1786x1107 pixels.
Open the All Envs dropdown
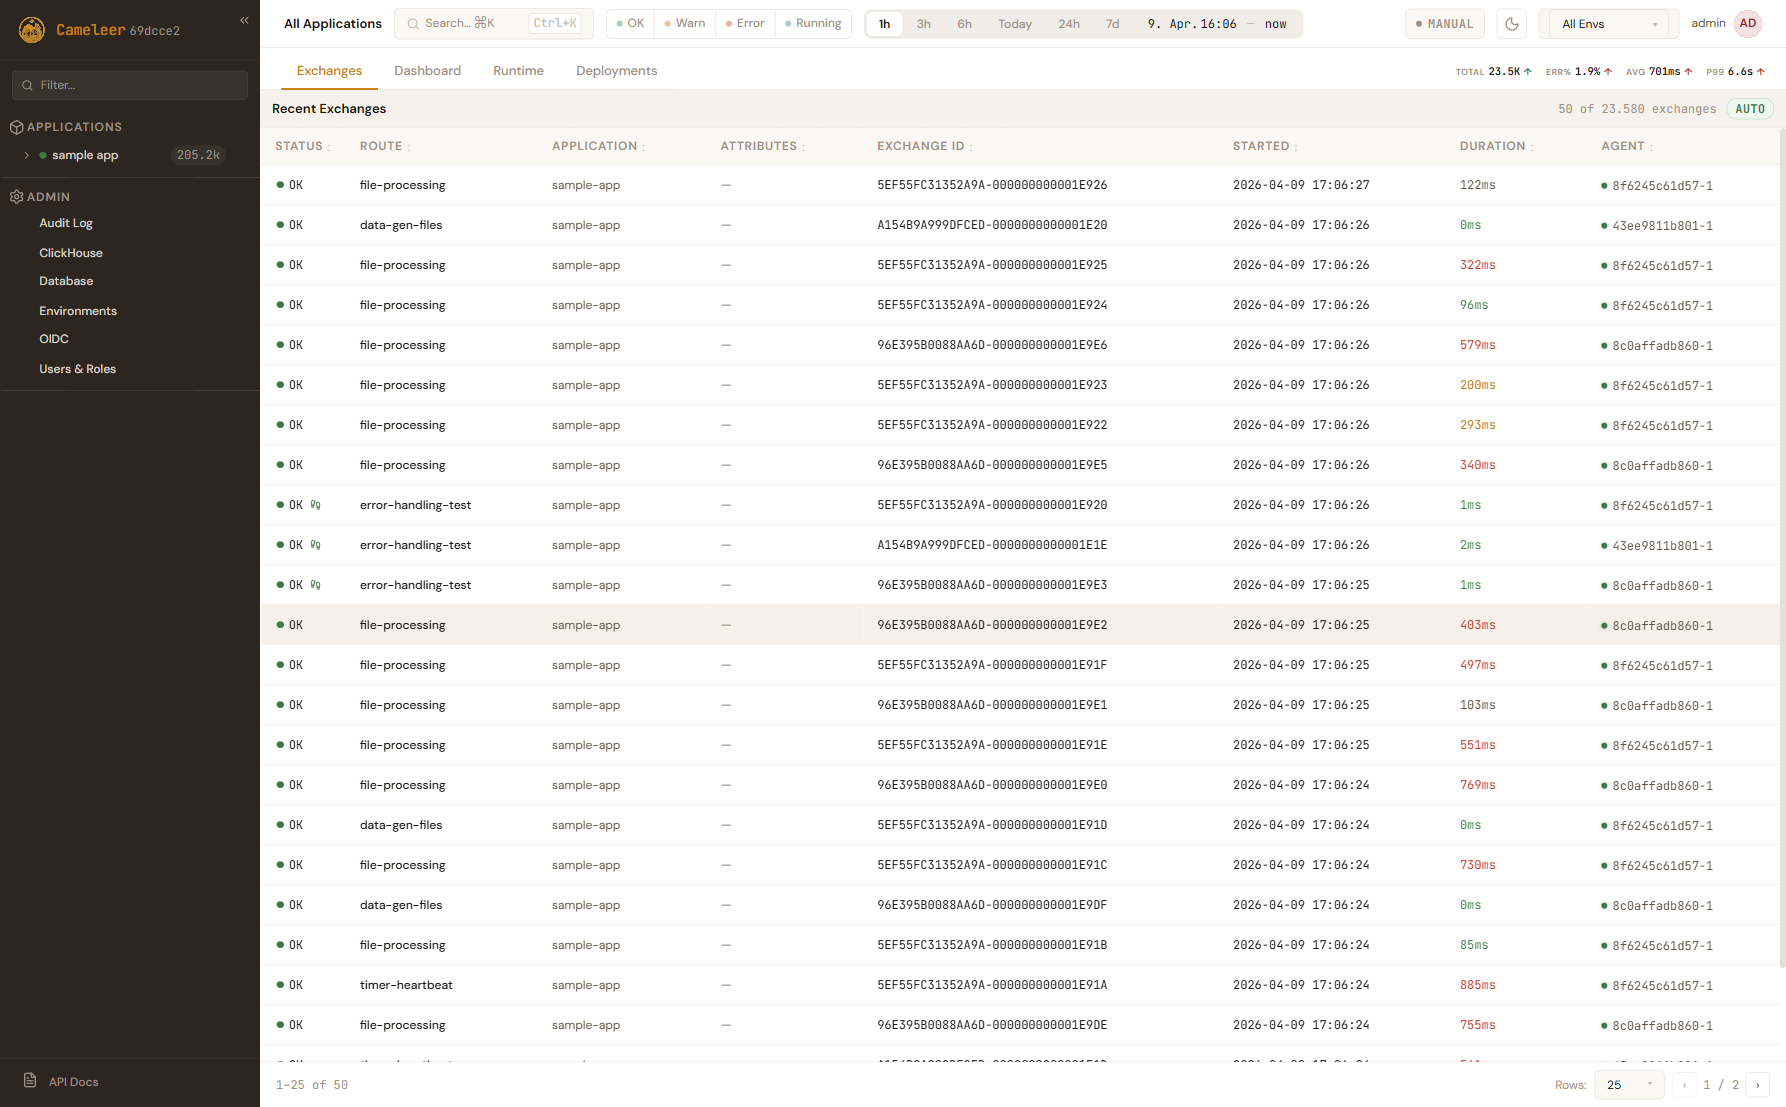(x=1608, y=24)
